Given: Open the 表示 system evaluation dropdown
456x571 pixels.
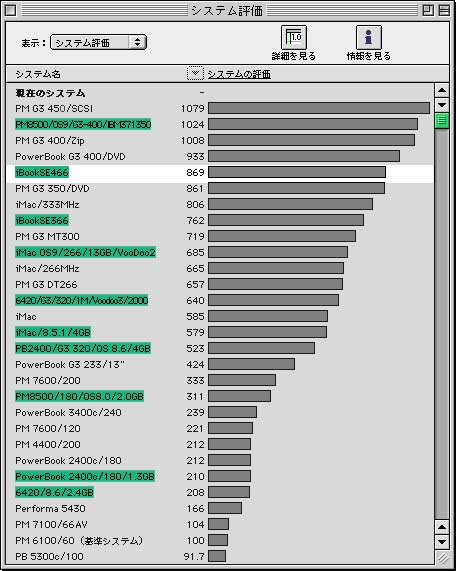Looking at the screenshot, I should [98, 43].
